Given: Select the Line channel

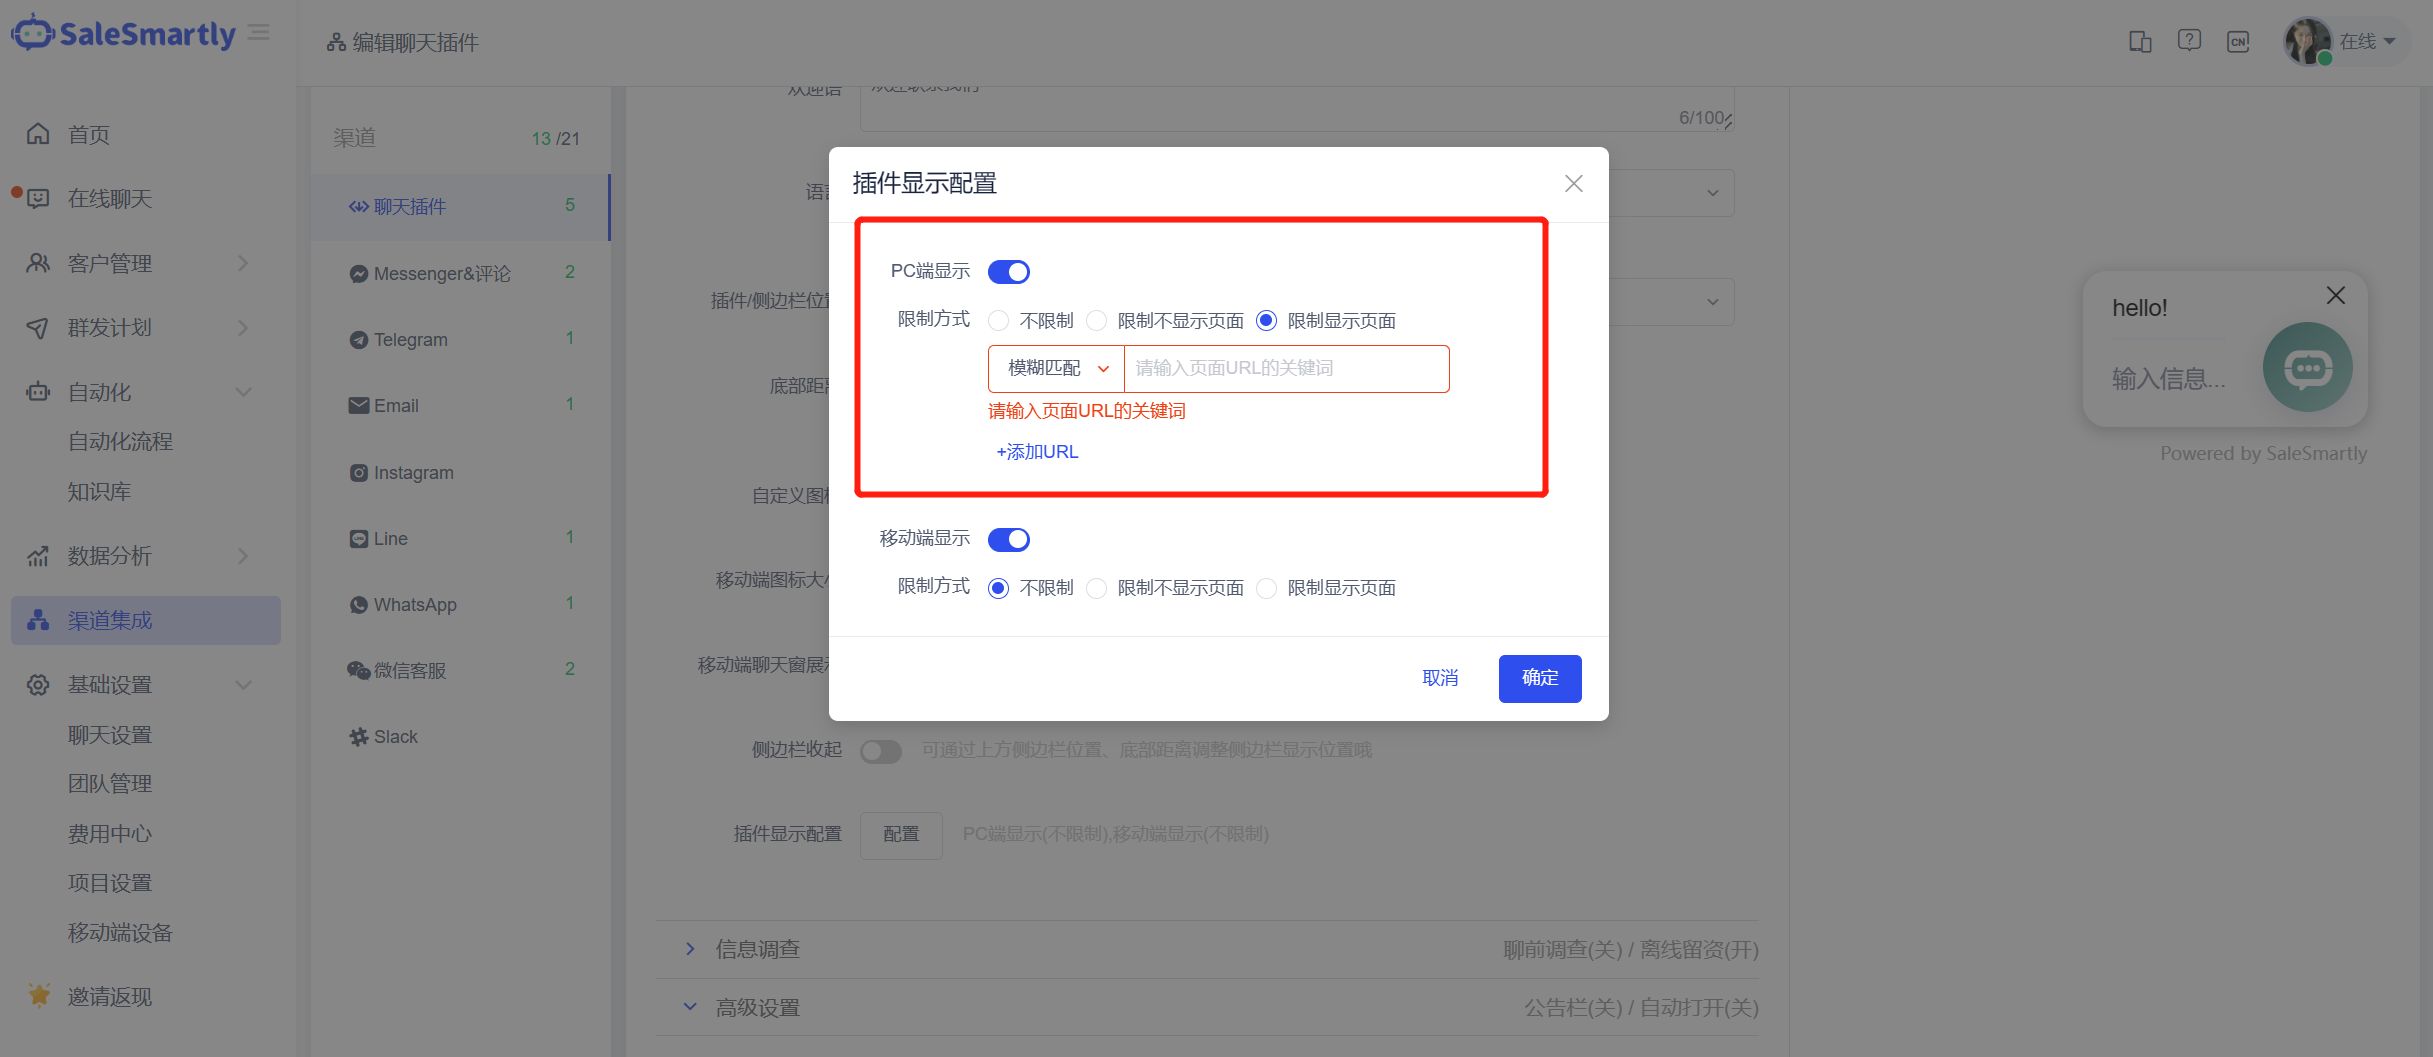Looking at the screenshot, I should pyautogui.click(x=390, y=538).
